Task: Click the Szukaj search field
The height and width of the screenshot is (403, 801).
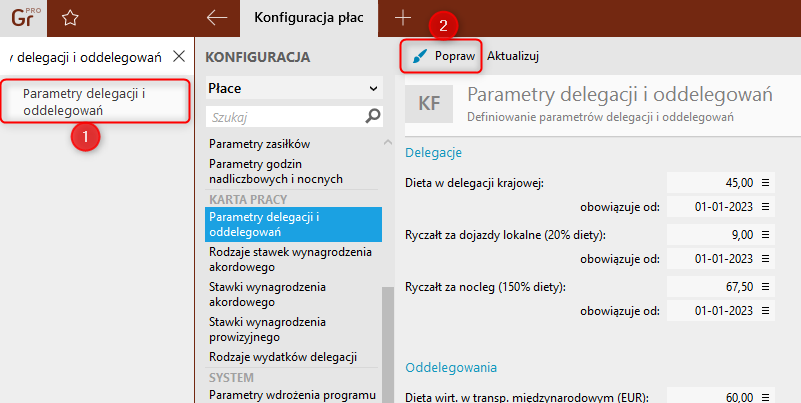Action: pos(283,117)
